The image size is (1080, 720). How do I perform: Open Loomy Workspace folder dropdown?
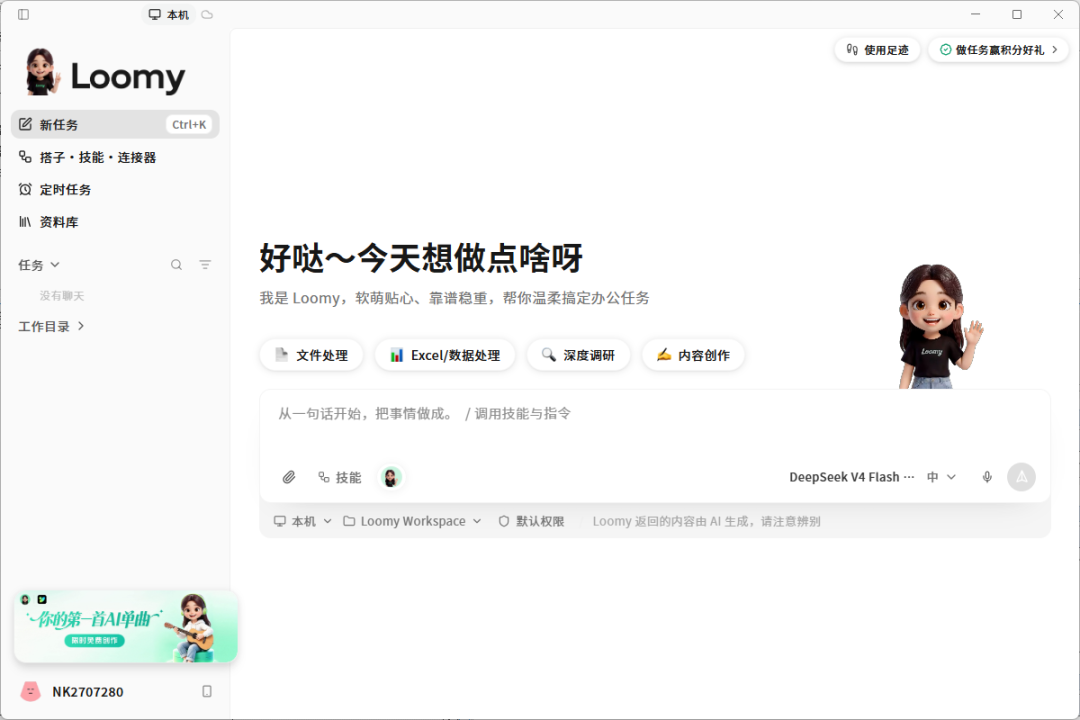(x=412, y=521)
